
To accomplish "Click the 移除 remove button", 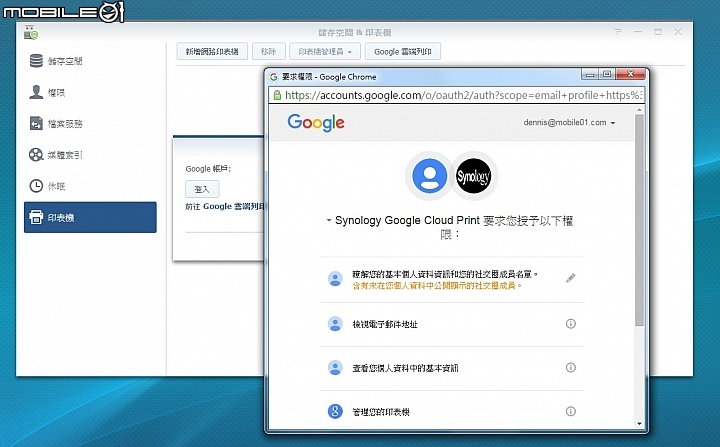I will (269, 51).
